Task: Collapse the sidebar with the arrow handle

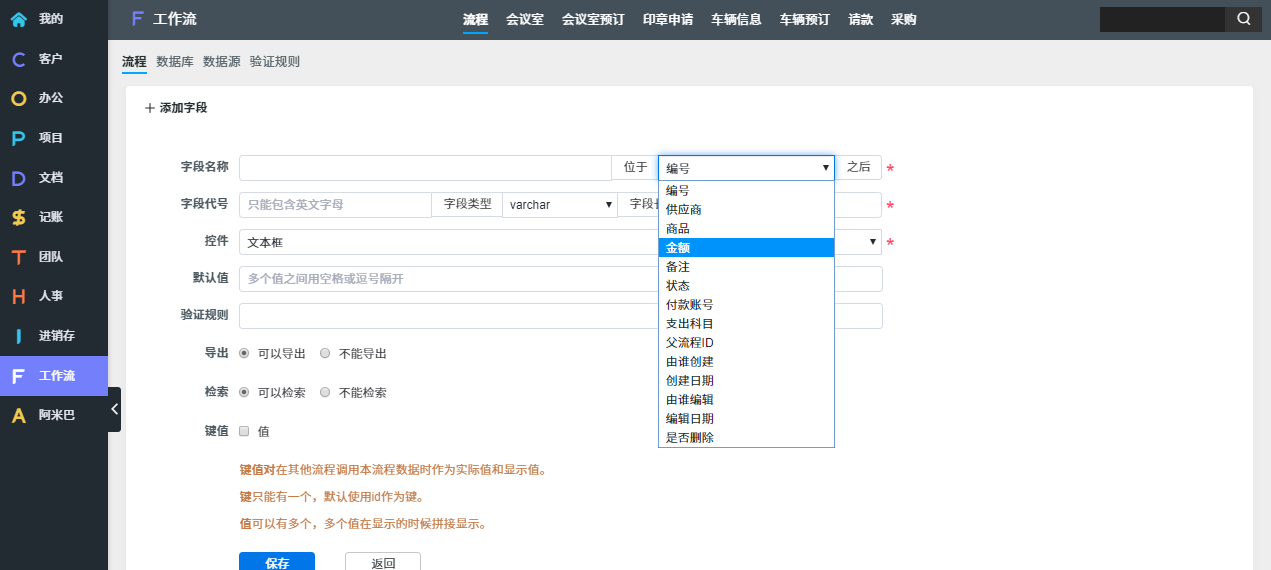Action: (x=114, y=409)
